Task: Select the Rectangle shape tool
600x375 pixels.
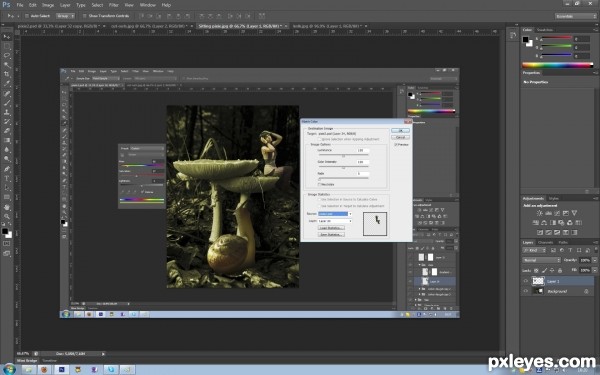Action: click(7, 197)
